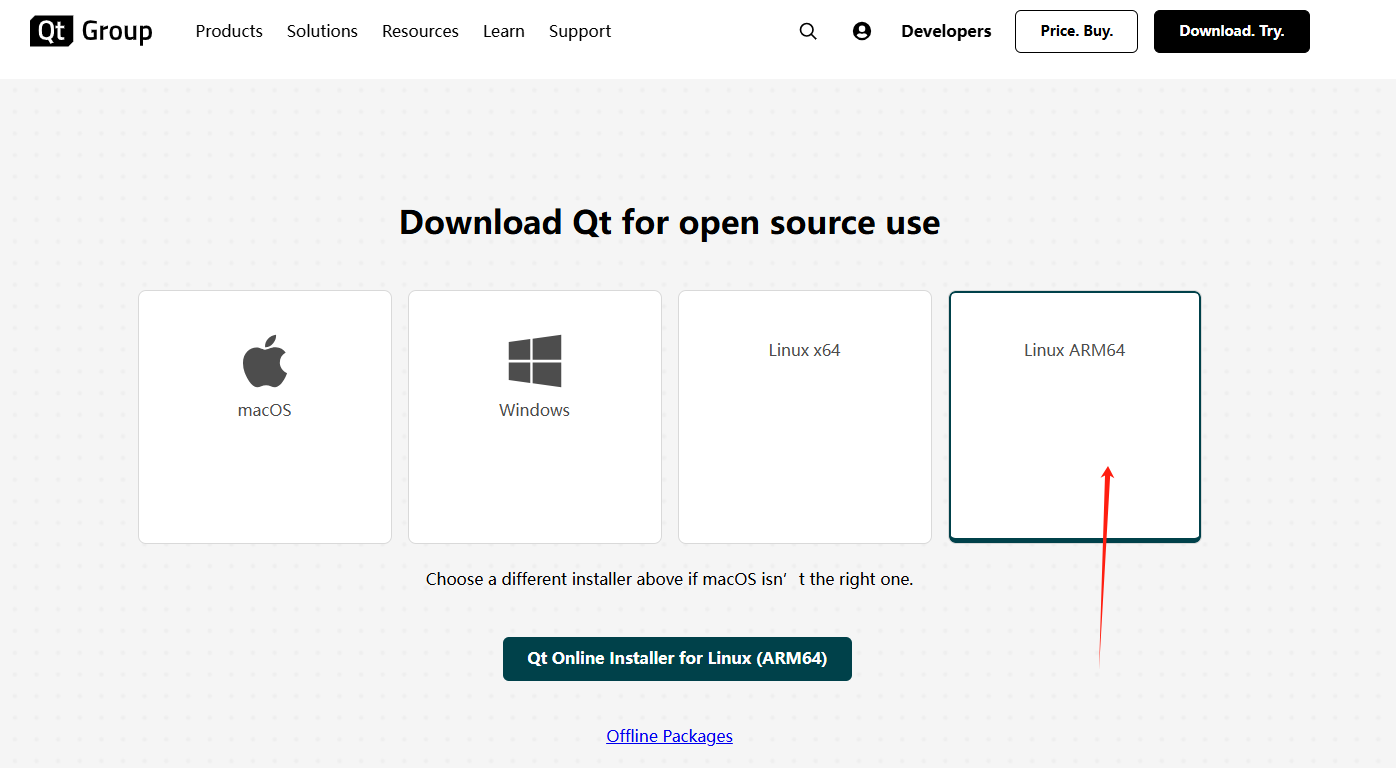This screenshot has width=1396, height=768.
Task: Click the Price. Buy. button
Action: [1076, 31]
